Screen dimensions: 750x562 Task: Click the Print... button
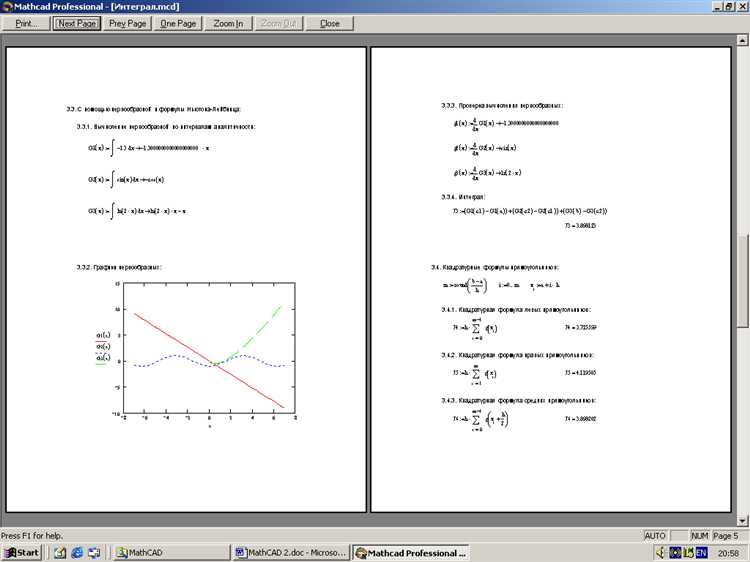(26, 23)
